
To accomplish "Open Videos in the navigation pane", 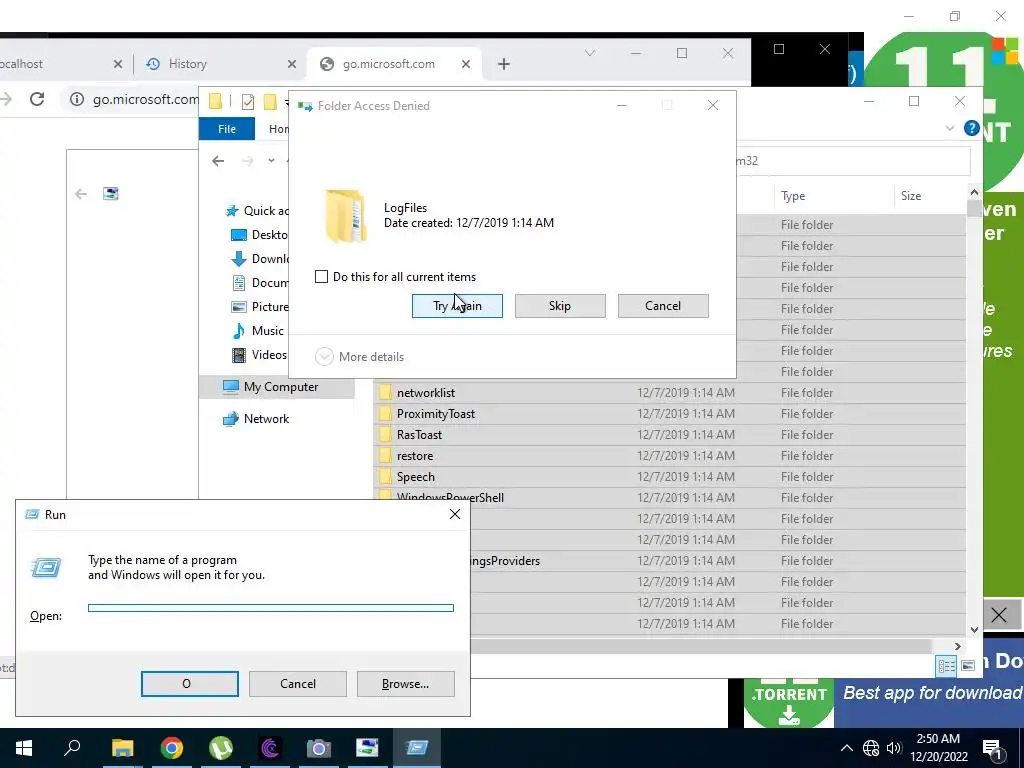I will point(259,355).
